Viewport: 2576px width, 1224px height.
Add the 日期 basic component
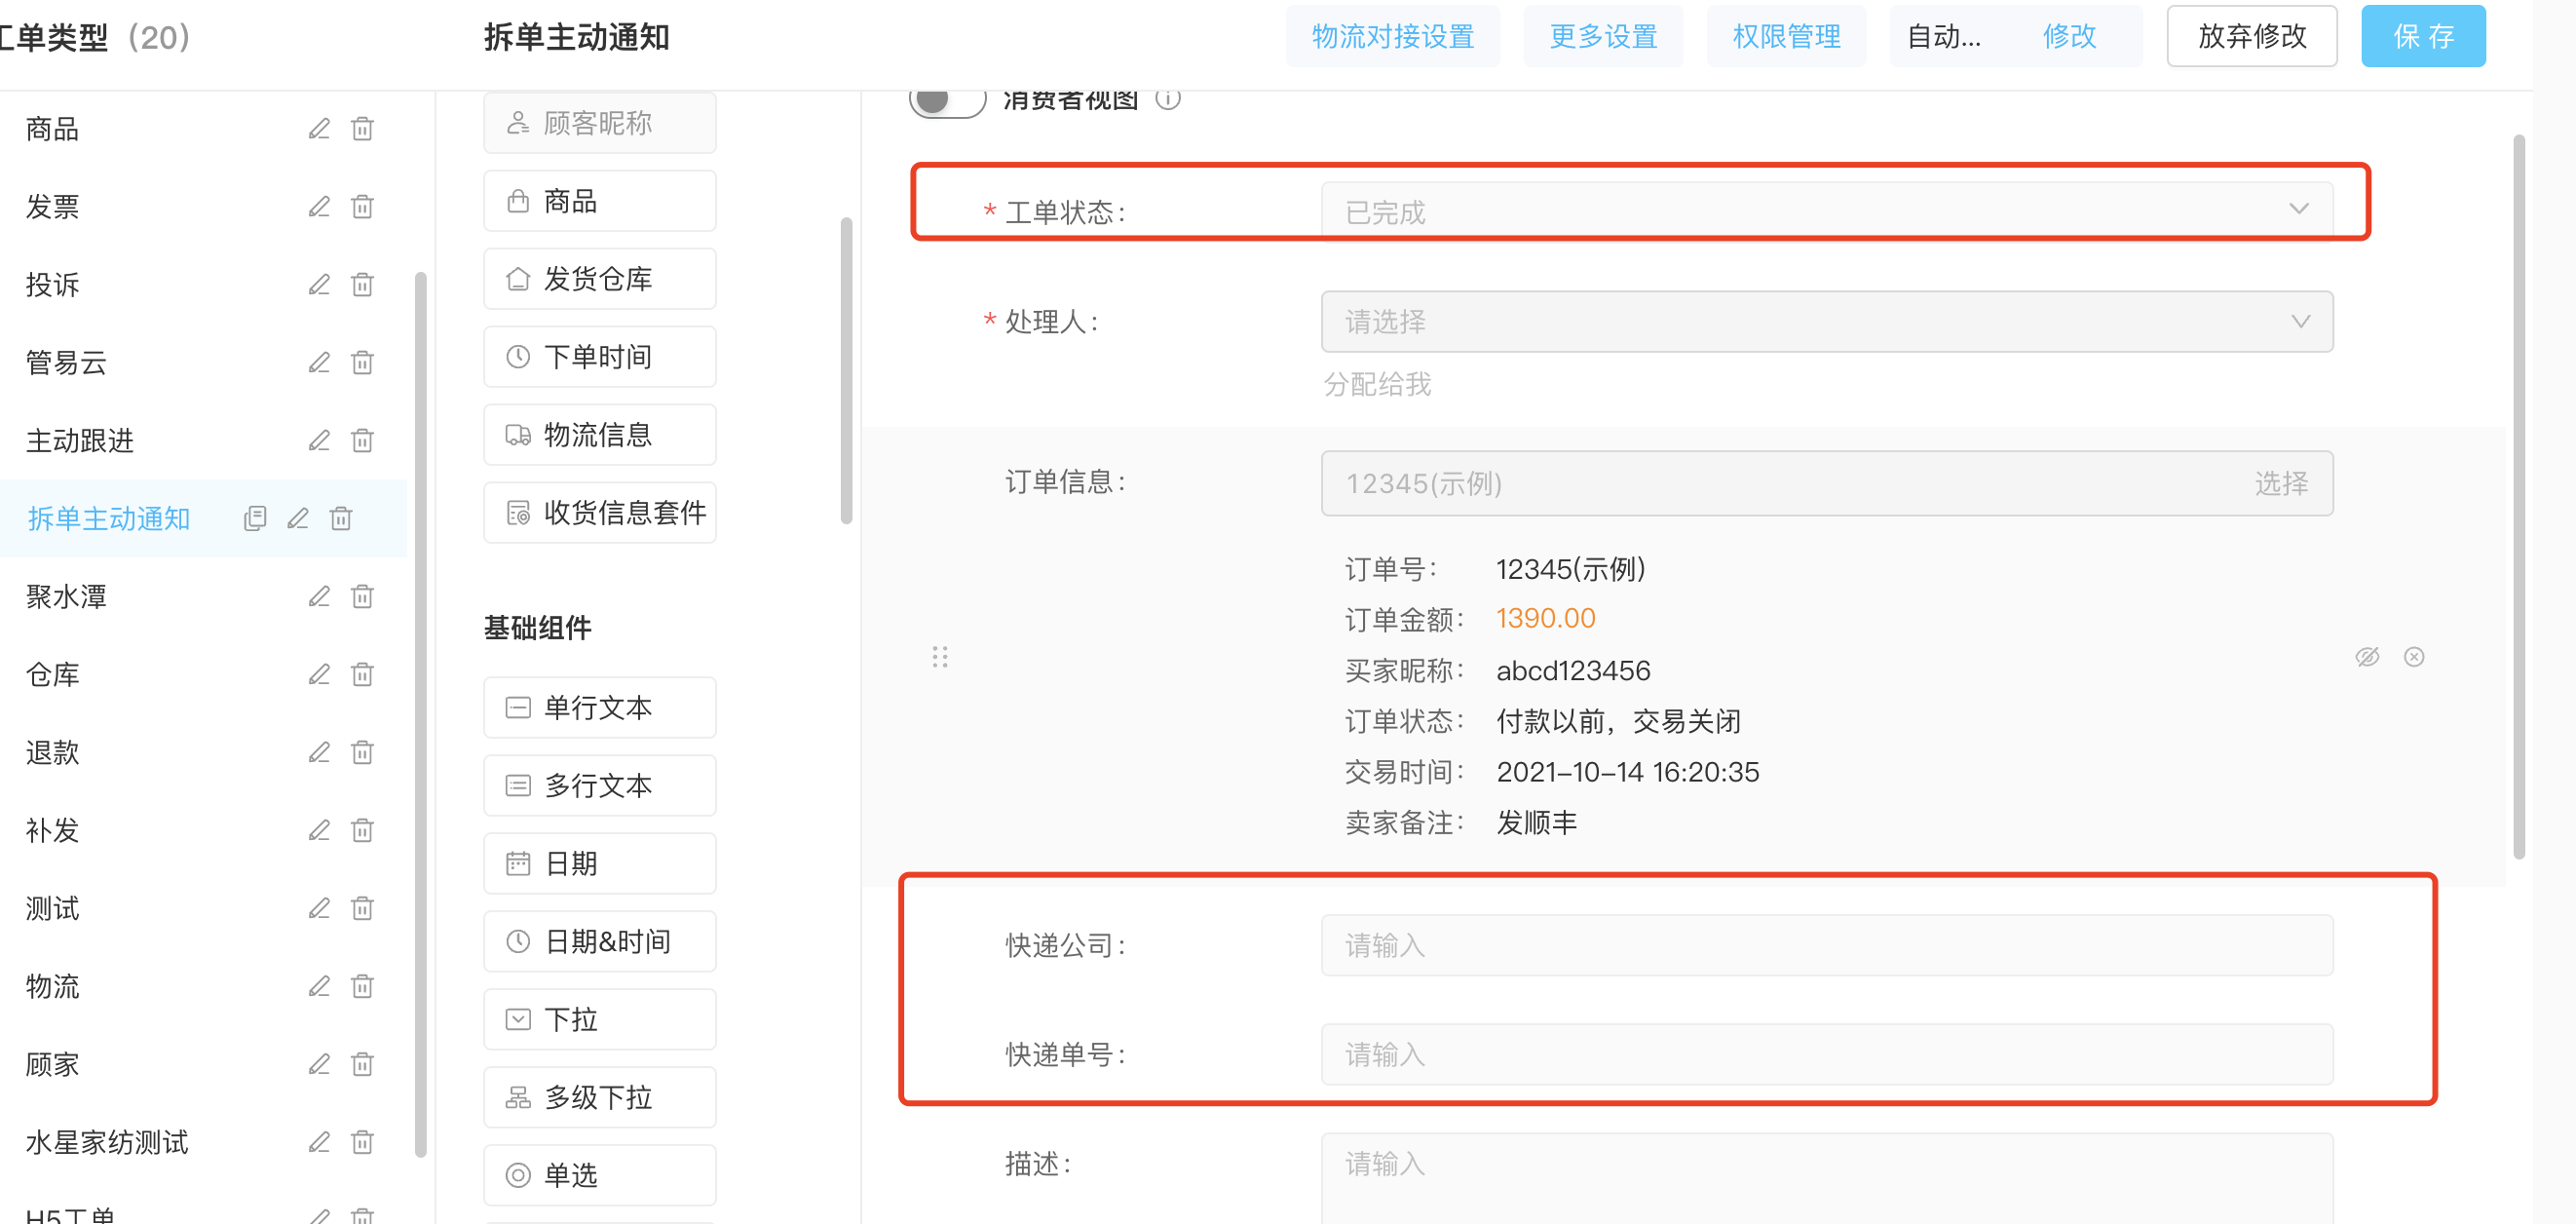[600, 864]
